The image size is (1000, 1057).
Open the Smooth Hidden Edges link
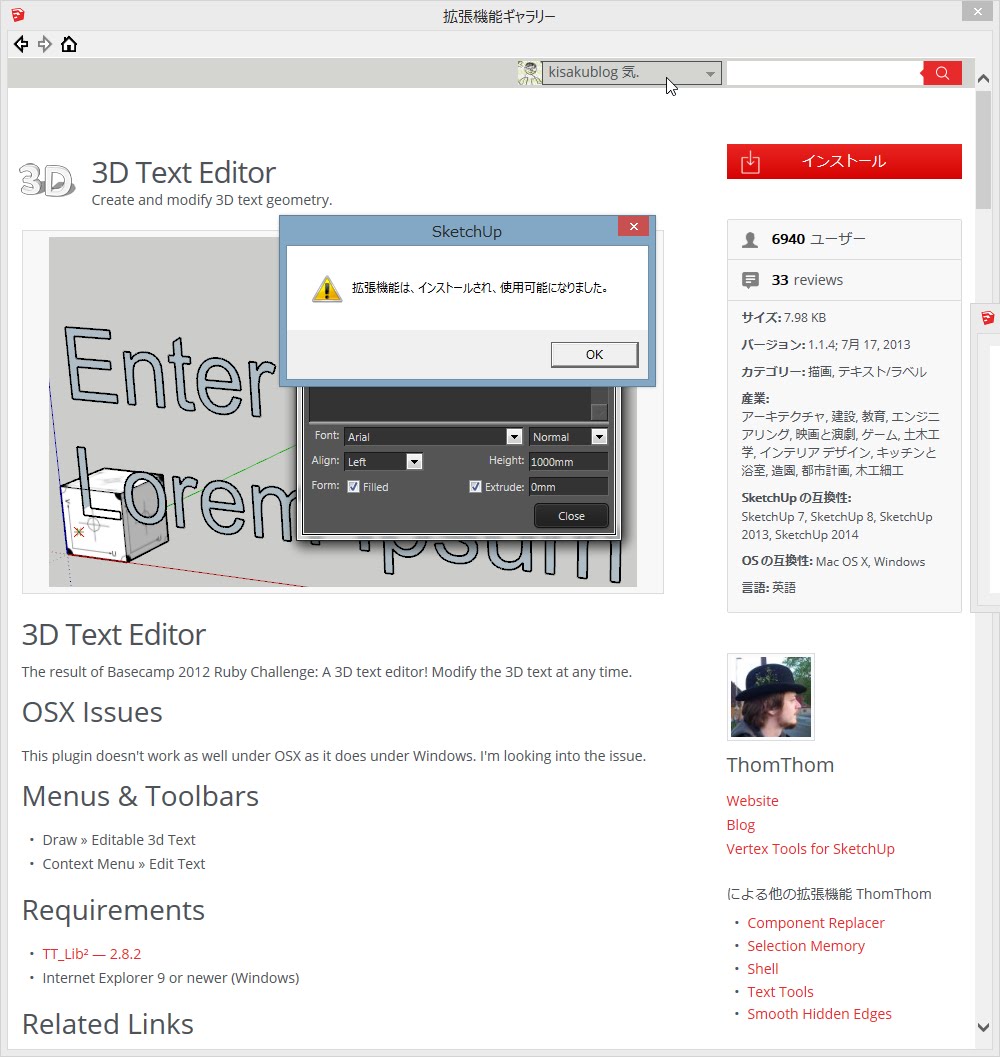click(x=819, y=1014)
